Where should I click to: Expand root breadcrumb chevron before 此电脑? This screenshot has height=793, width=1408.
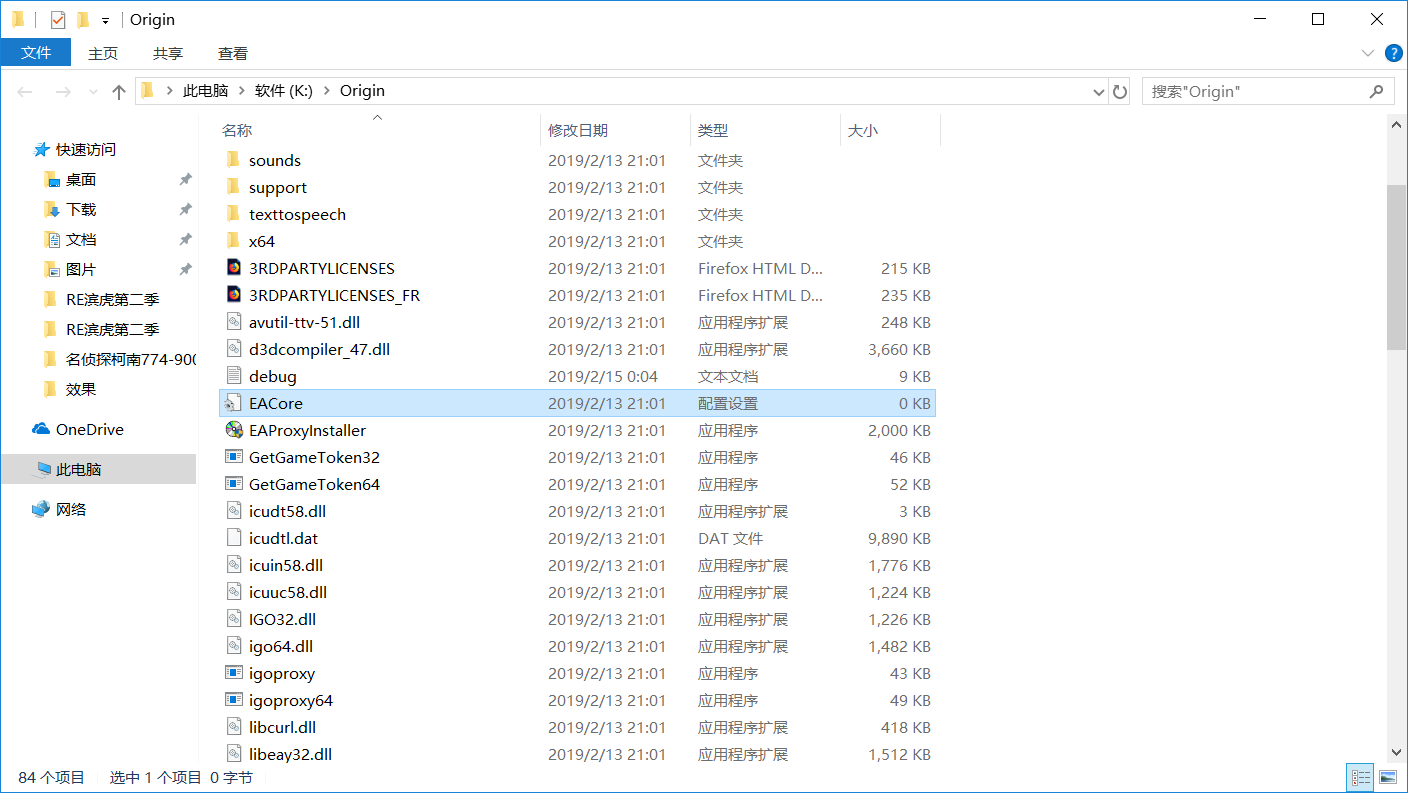coord(169,91)
